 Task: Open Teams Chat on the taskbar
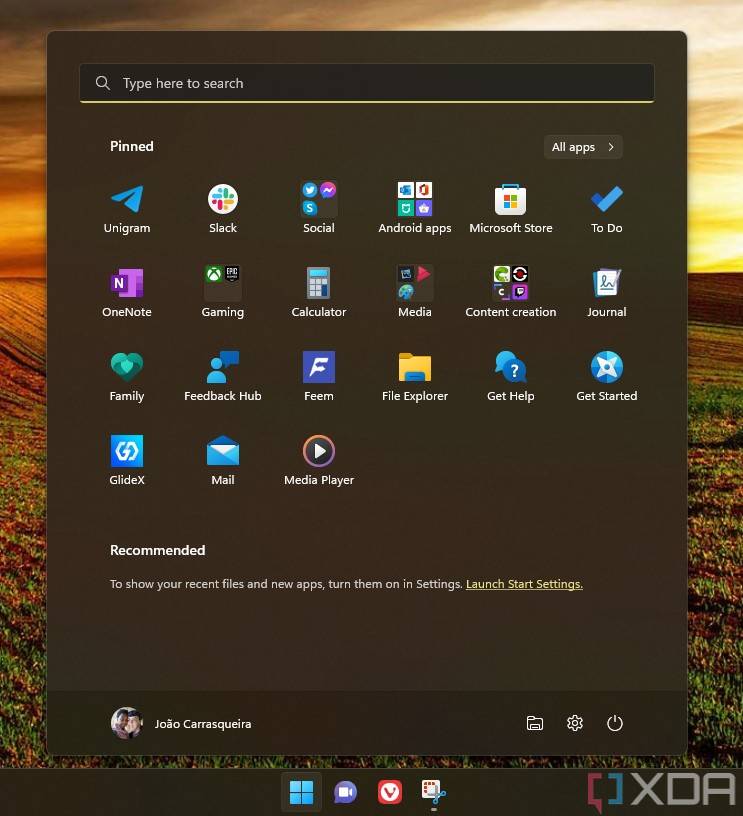345,792
